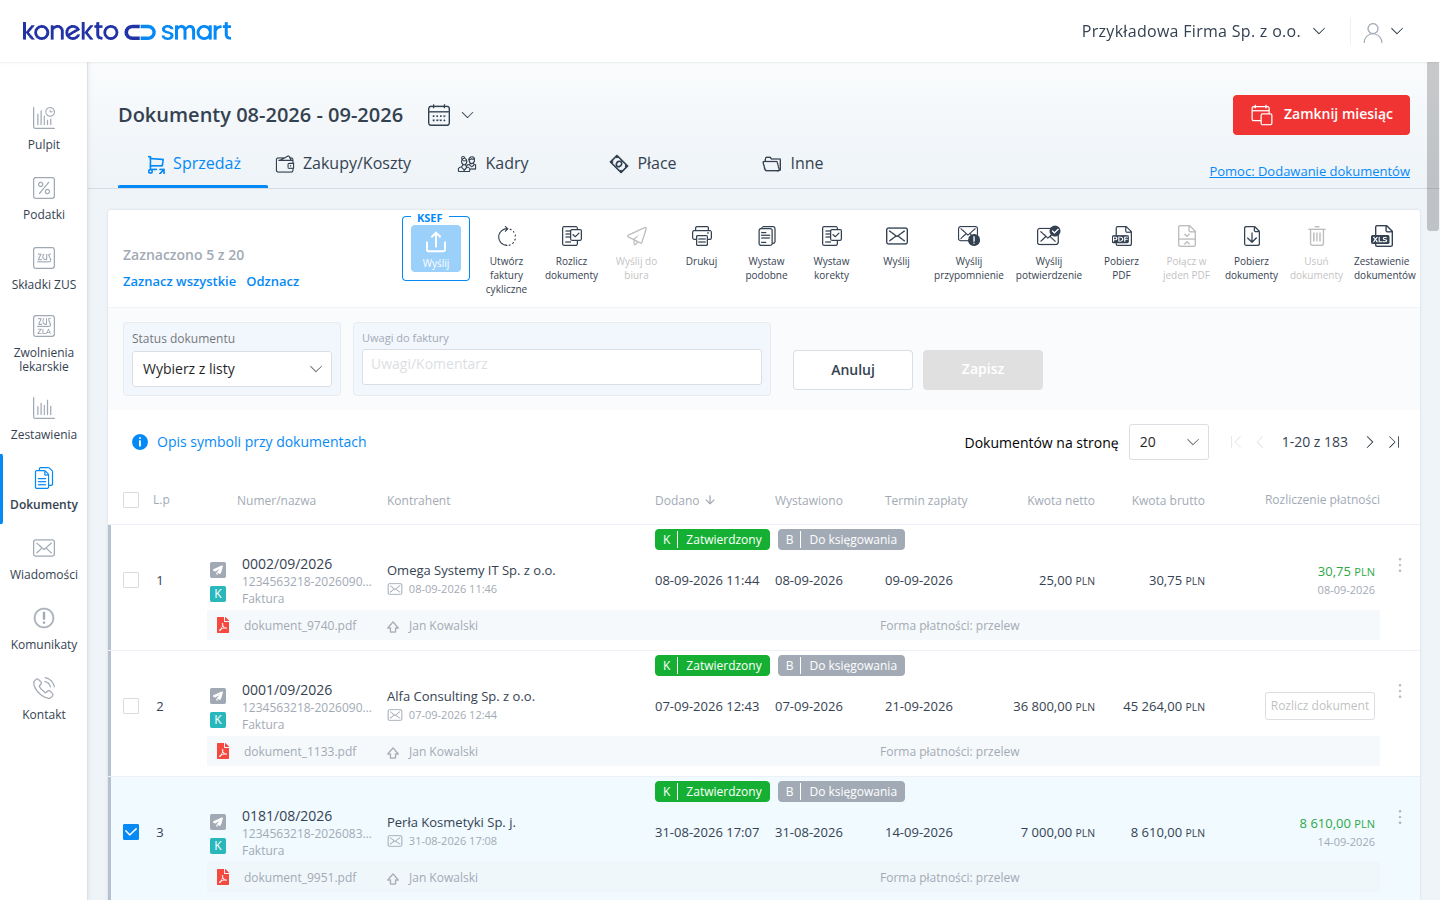1440x900 pixels.
Task: Open Podatki in the sidebar
Action: coord(44,198)
